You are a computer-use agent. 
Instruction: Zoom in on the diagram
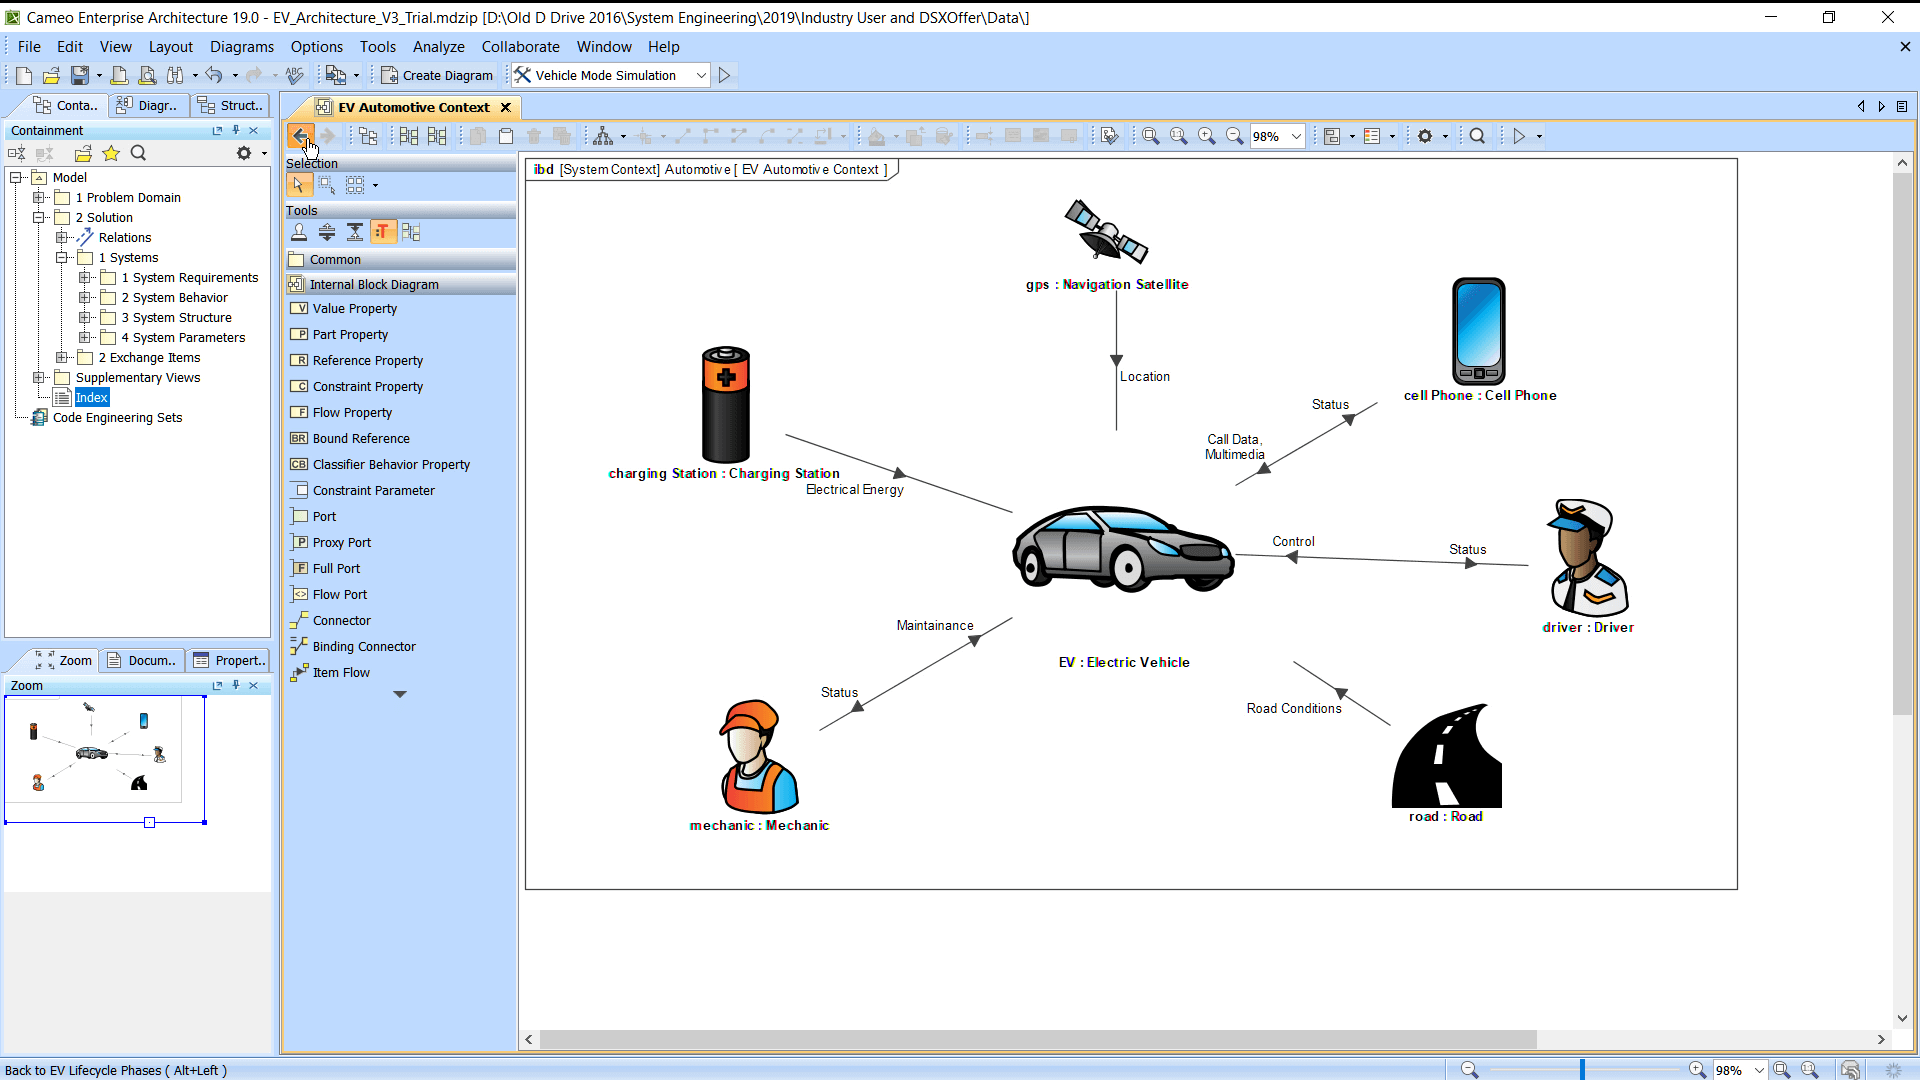click(x=1207, y=136)
